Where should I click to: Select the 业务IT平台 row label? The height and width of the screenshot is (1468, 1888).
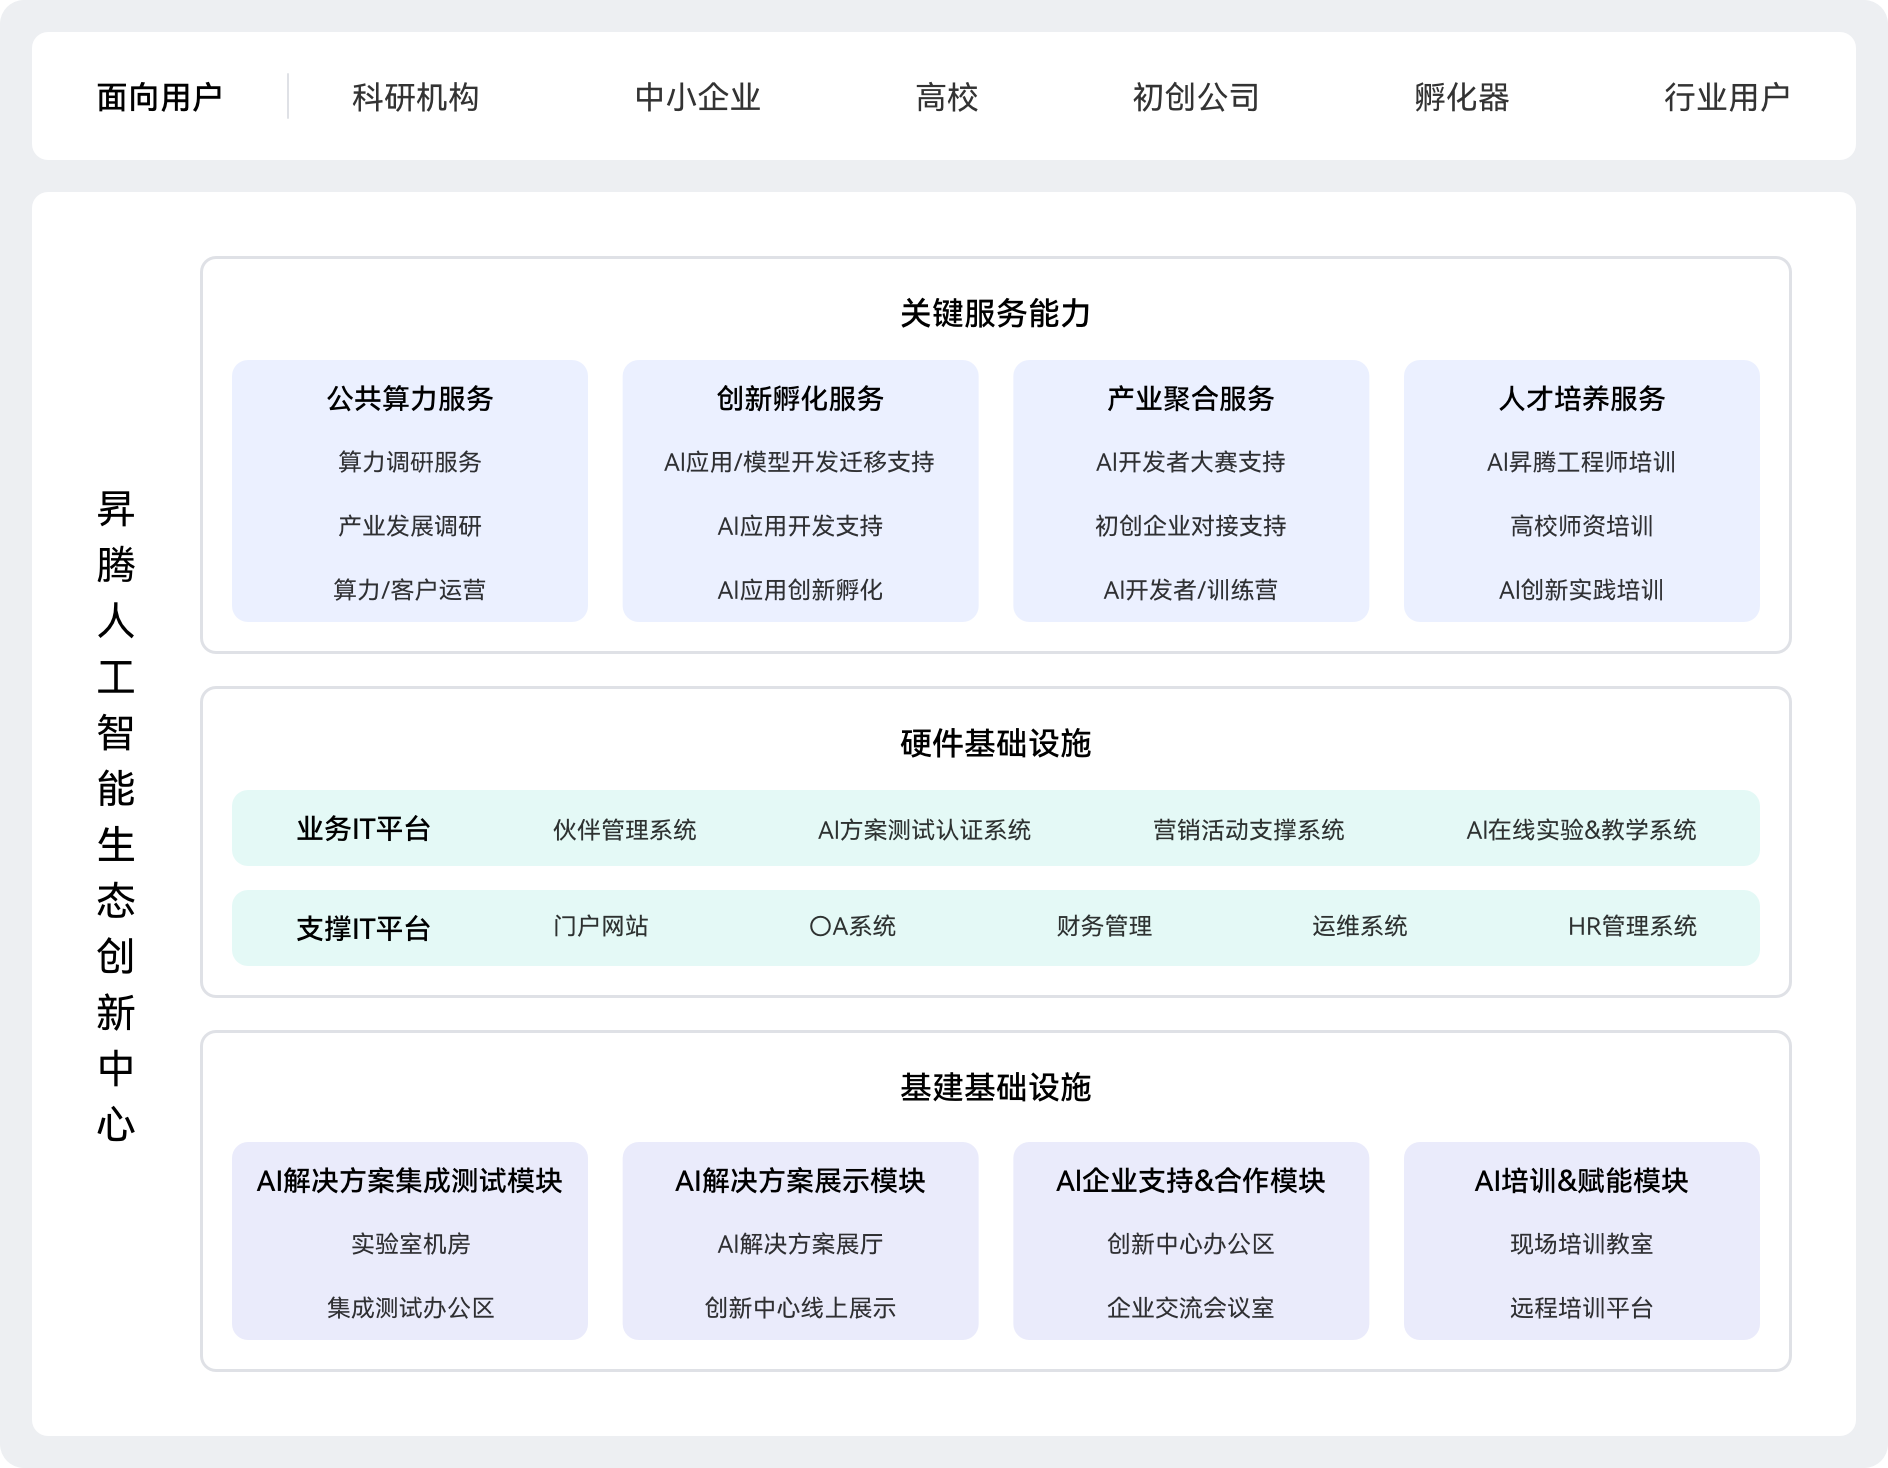tap(363, 829)
